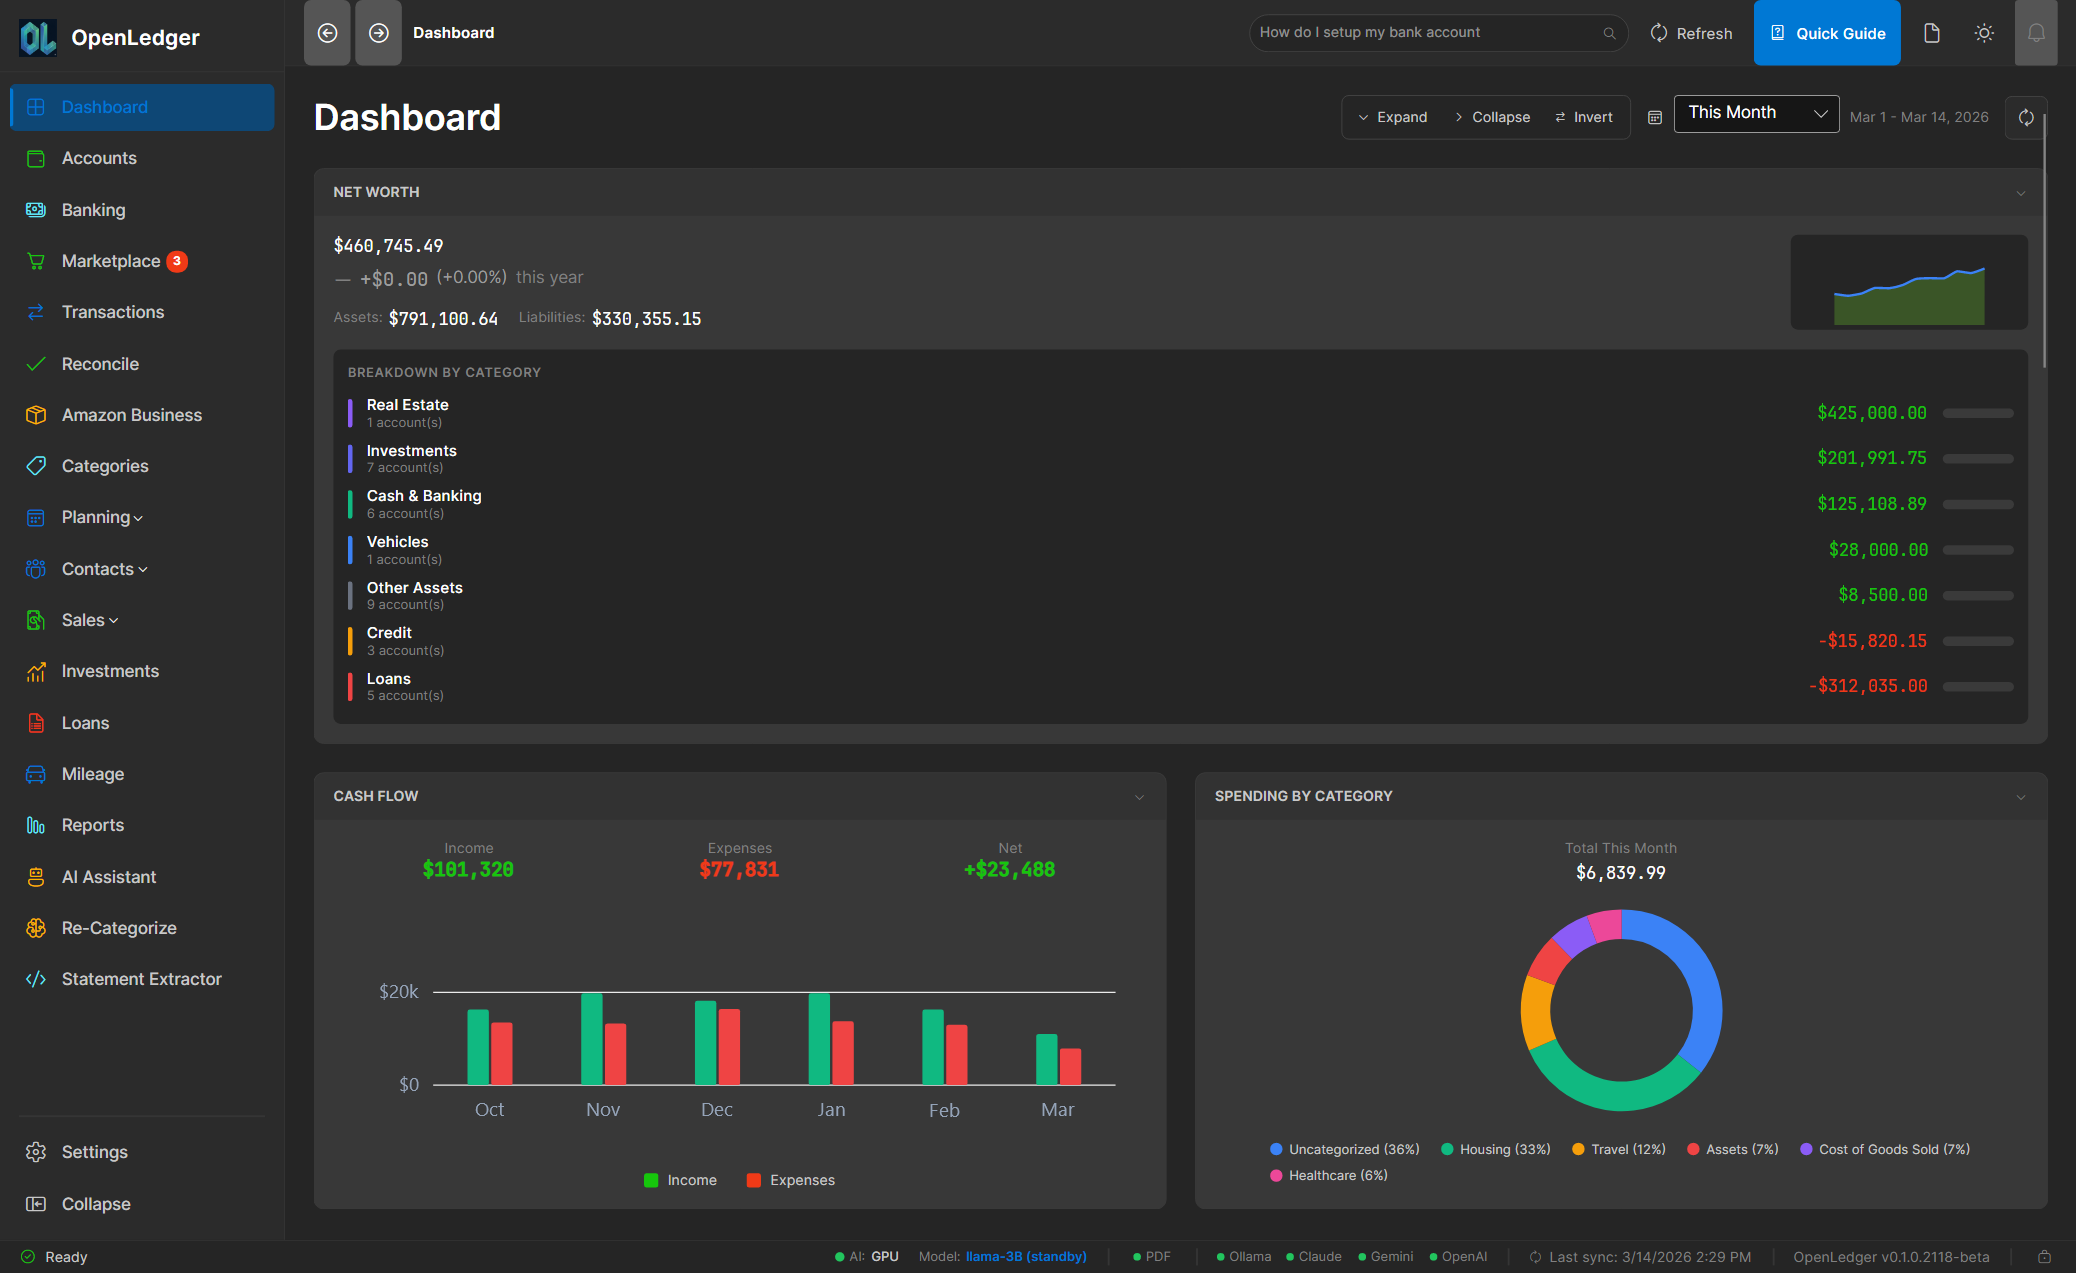Viewport: 2076px width, 1273px height.
Task: Collapse the Net Worth panel
Action: [x=2020, y=192]
